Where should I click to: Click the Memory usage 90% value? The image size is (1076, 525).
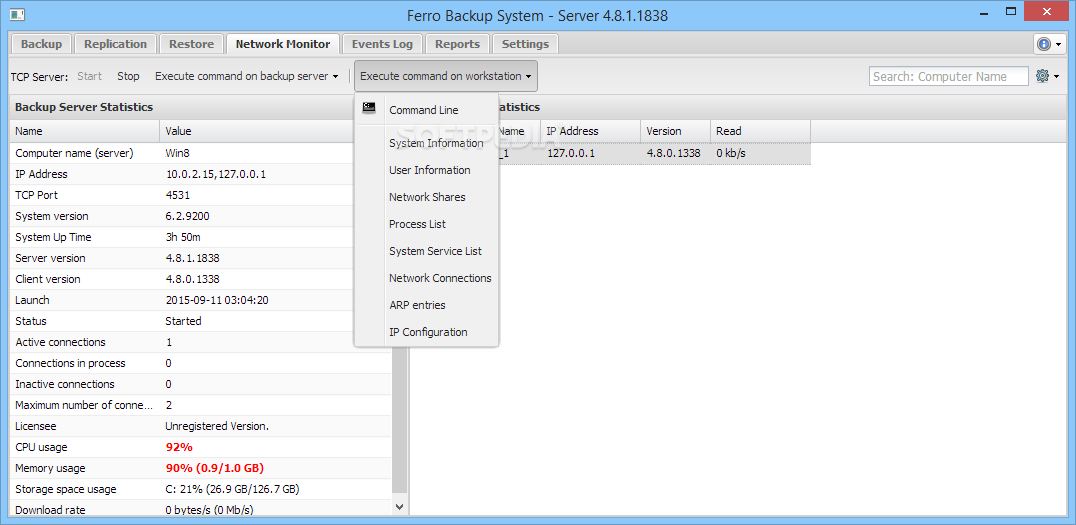coord(215,468)
